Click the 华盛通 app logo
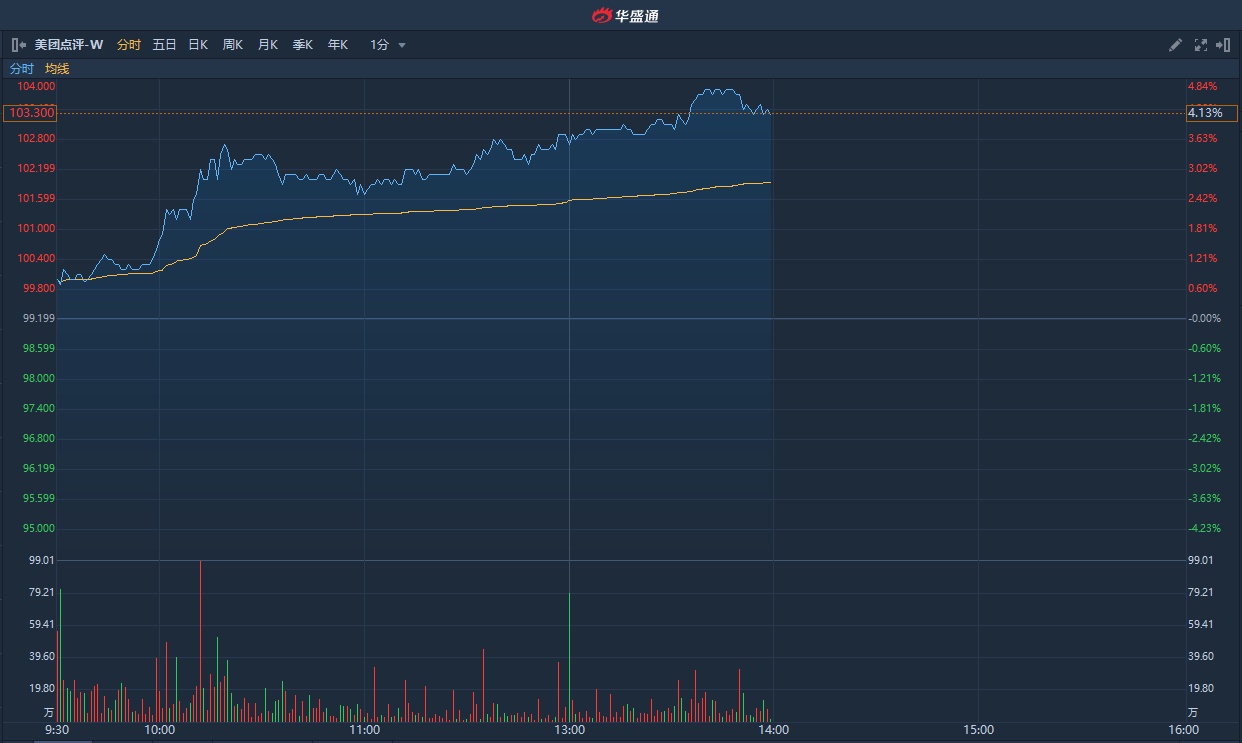 tap(625, 15)
